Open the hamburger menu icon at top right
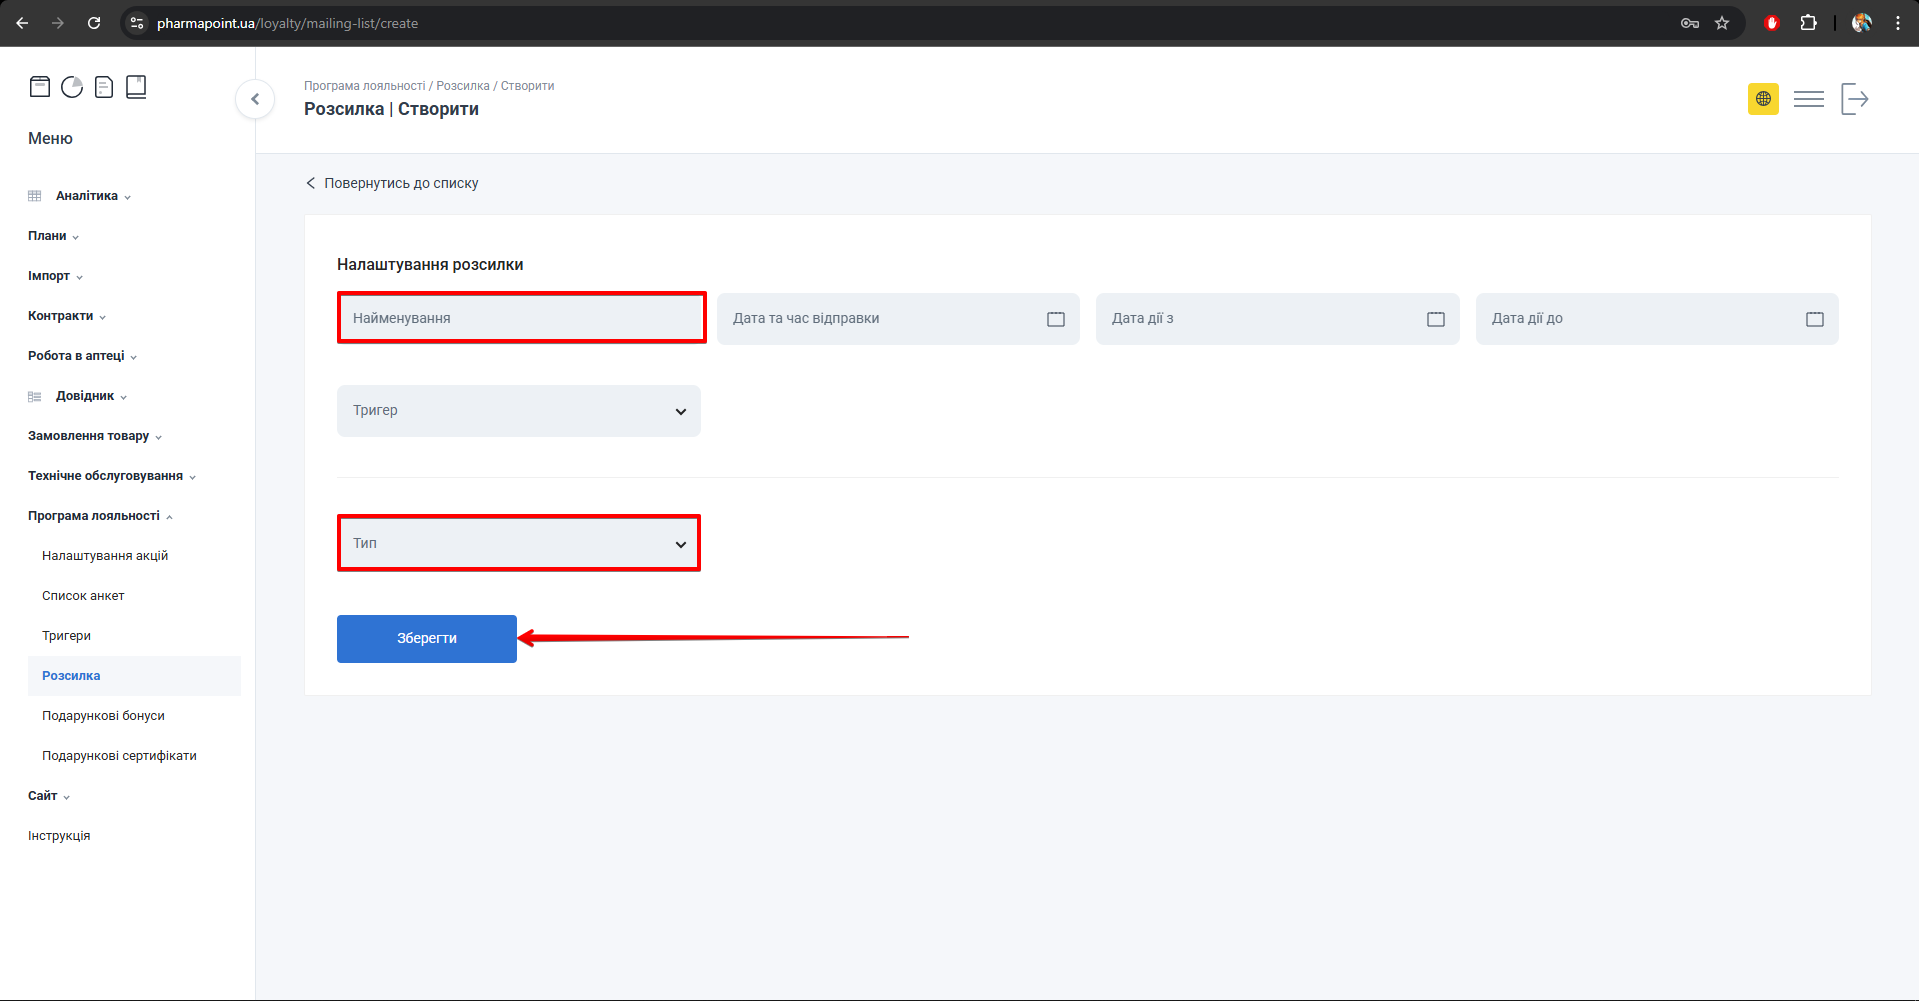 (1808, 99)
